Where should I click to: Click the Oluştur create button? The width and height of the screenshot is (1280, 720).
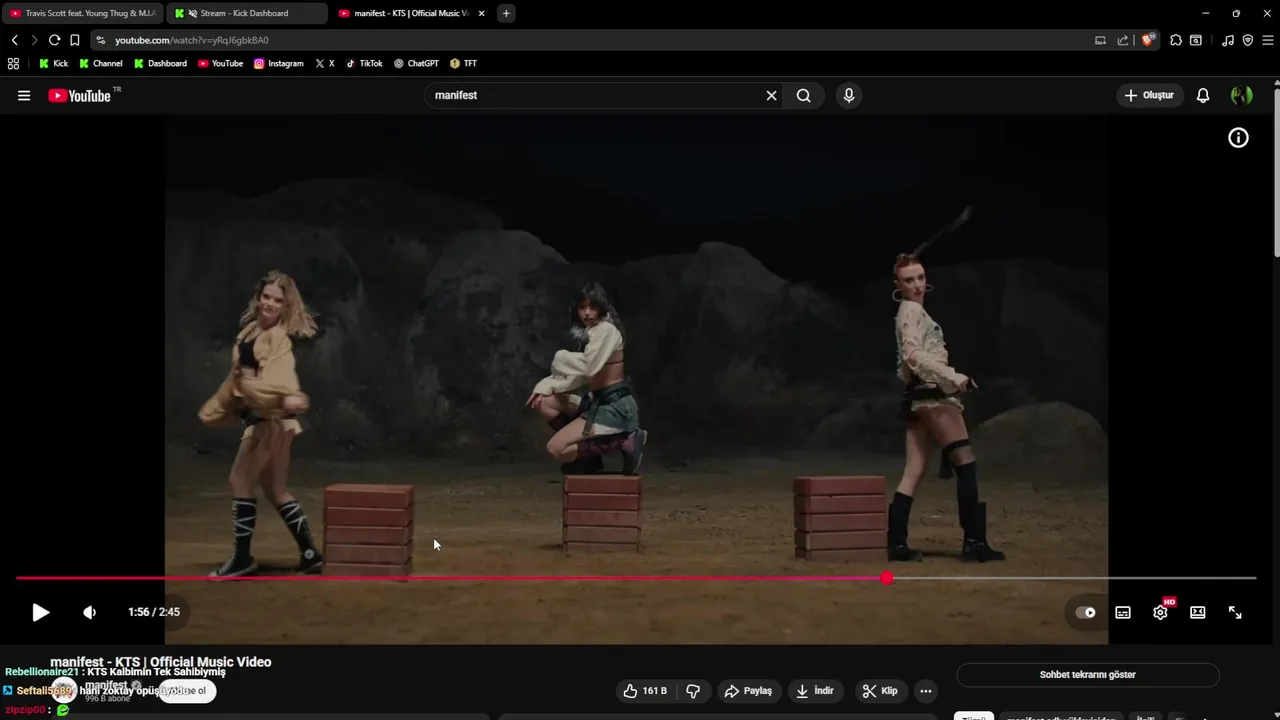[1149, 95]
